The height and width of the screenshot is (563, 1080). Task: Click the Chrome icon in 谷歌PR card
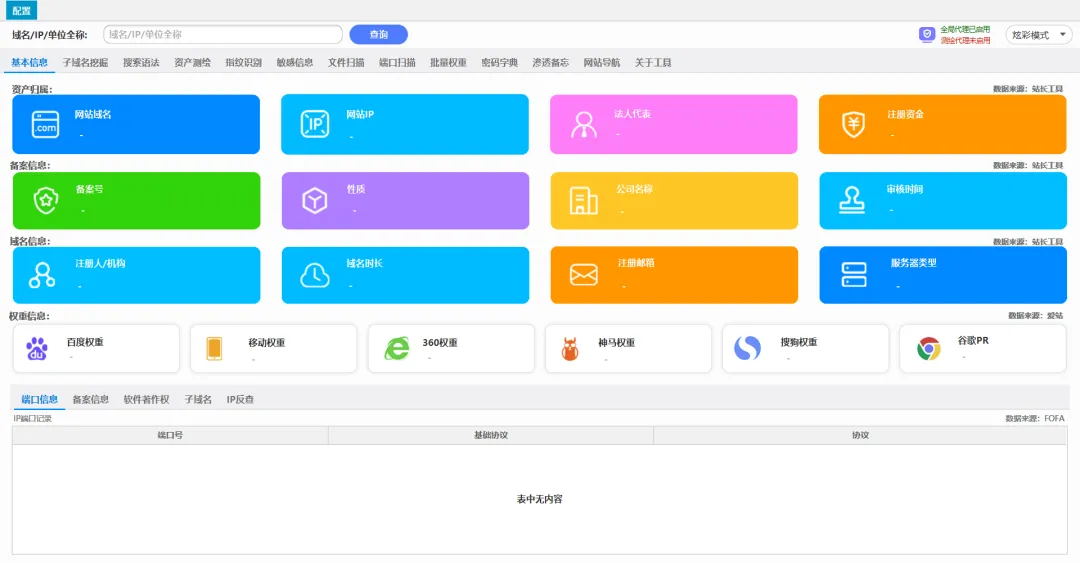(928, 348)
